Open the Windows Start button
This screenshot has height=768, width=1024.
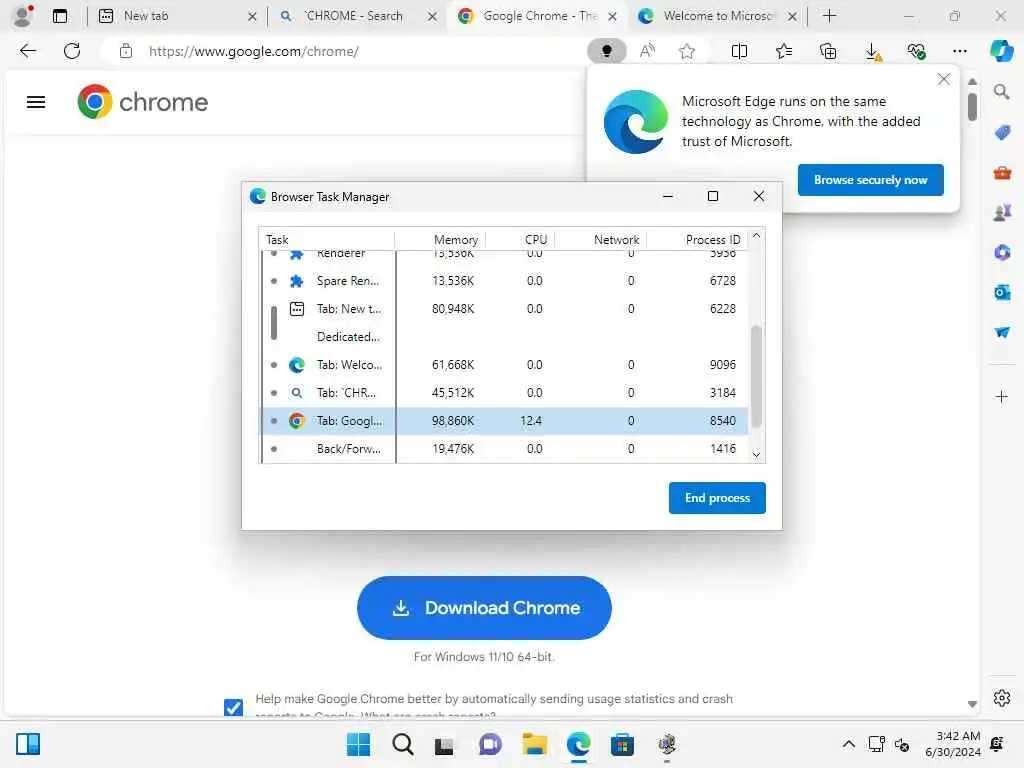point(358,744)
